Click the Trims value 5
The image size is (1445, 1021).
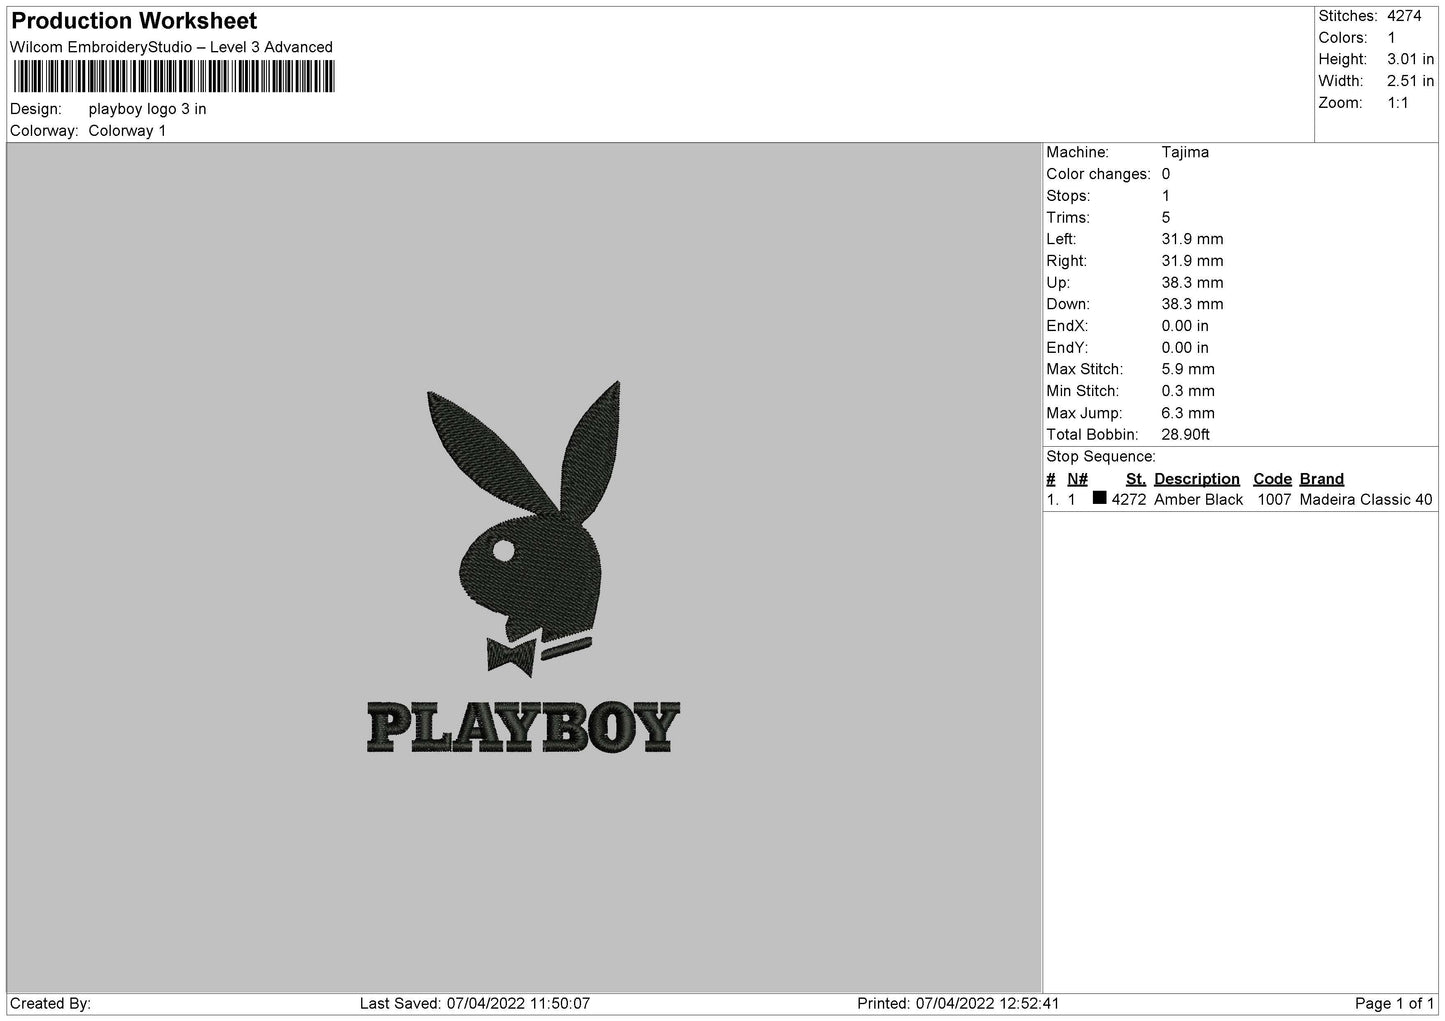pos(1166,217)
